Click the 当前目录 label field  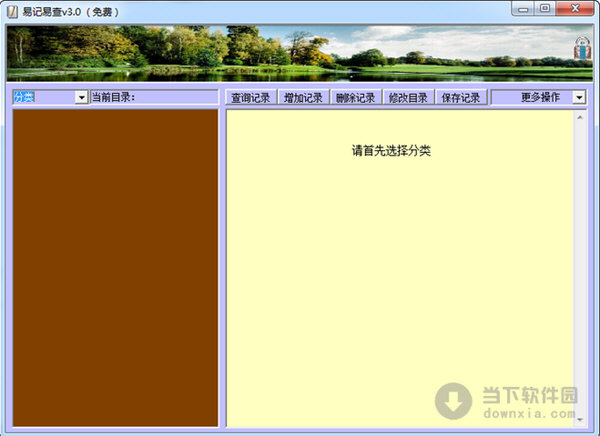[154, 97]
